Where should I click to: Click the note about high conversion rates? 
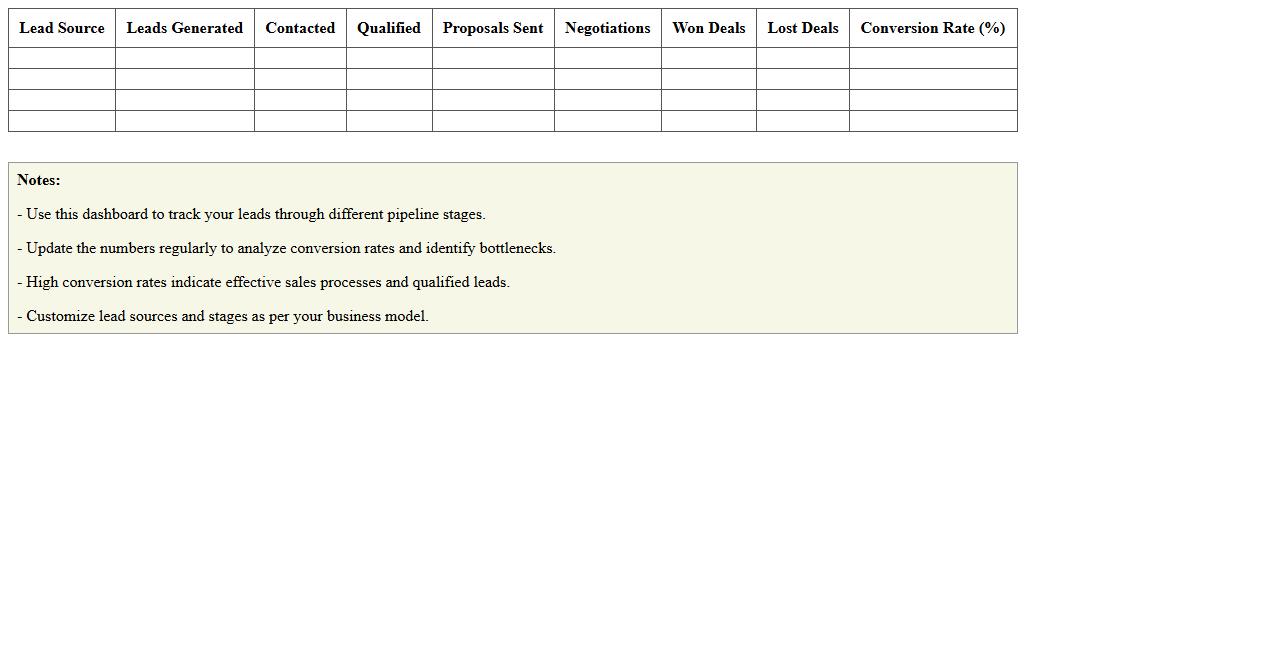263,282
